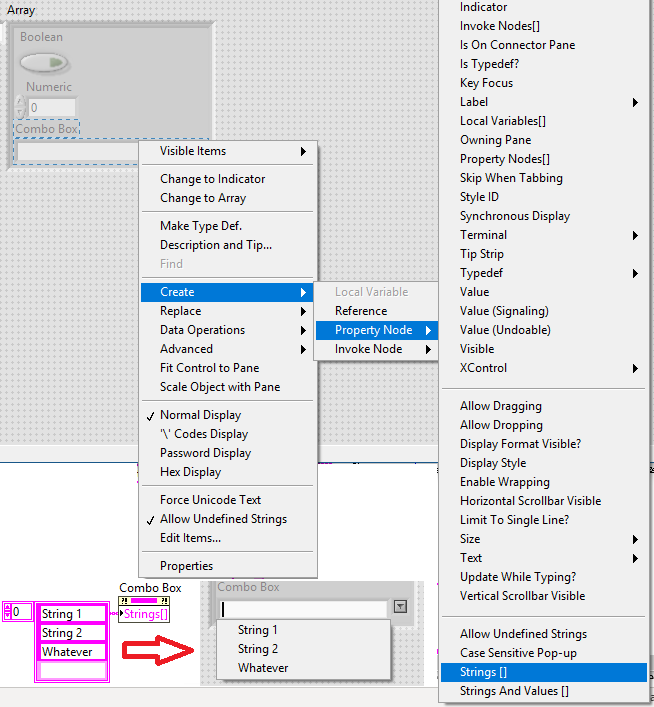Screen dimensions: 654x707
Task: Switch to Hex Display
Action: click(x=227, y=472)
